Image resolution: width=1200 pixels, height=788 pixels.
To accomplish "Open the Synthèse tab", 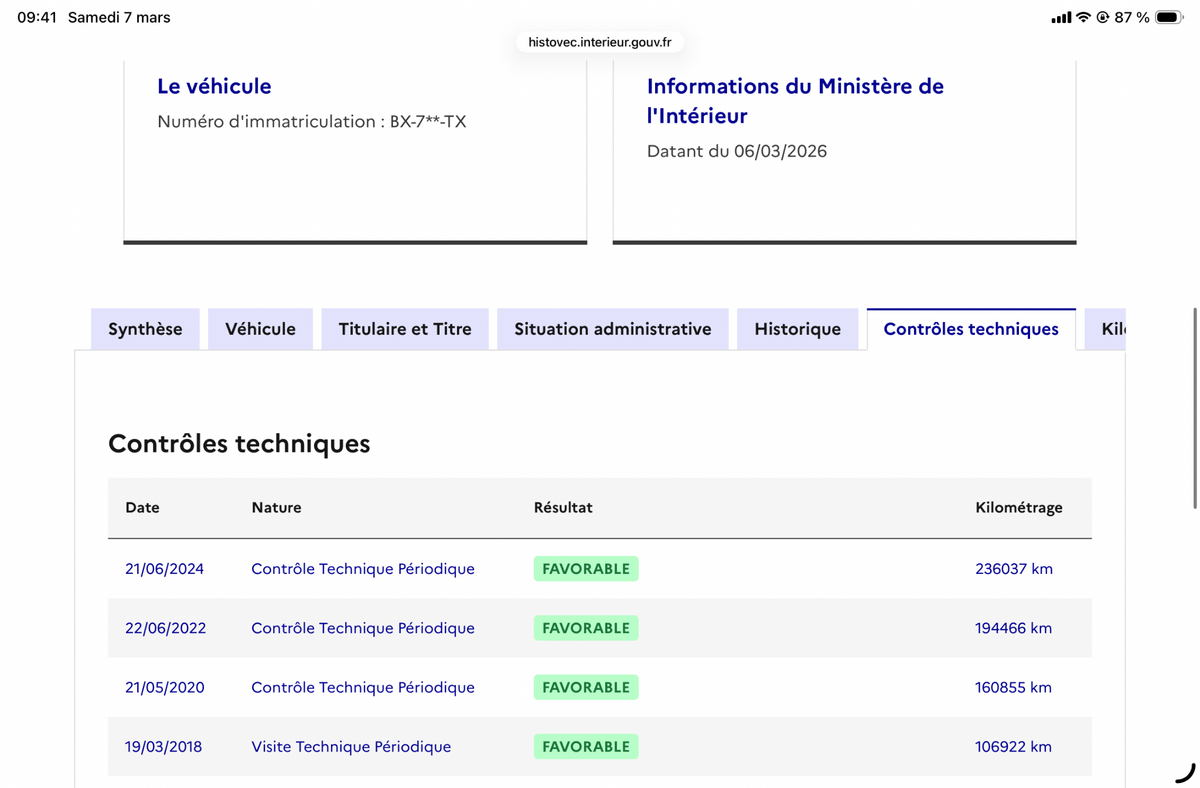I will [145, 329].
